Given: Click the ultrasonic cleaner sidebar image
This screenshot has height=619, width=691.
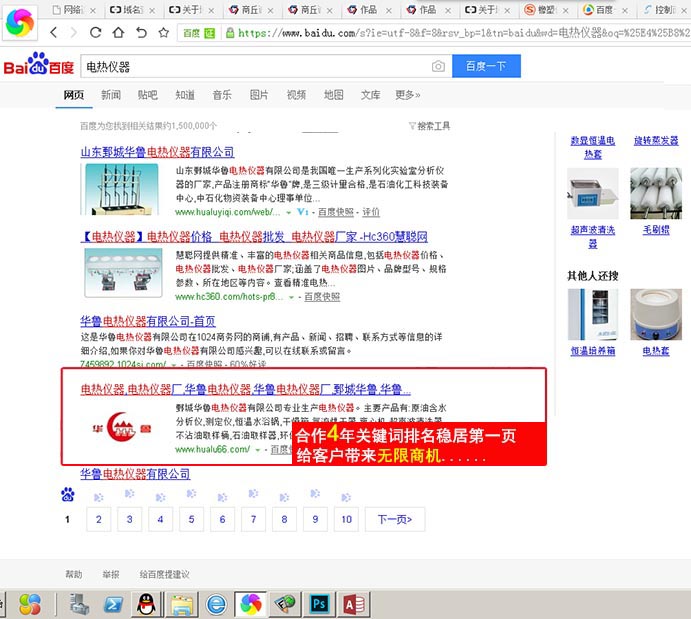Looking at the screenshot, I should pyautogui.click(x=593, y=193).
